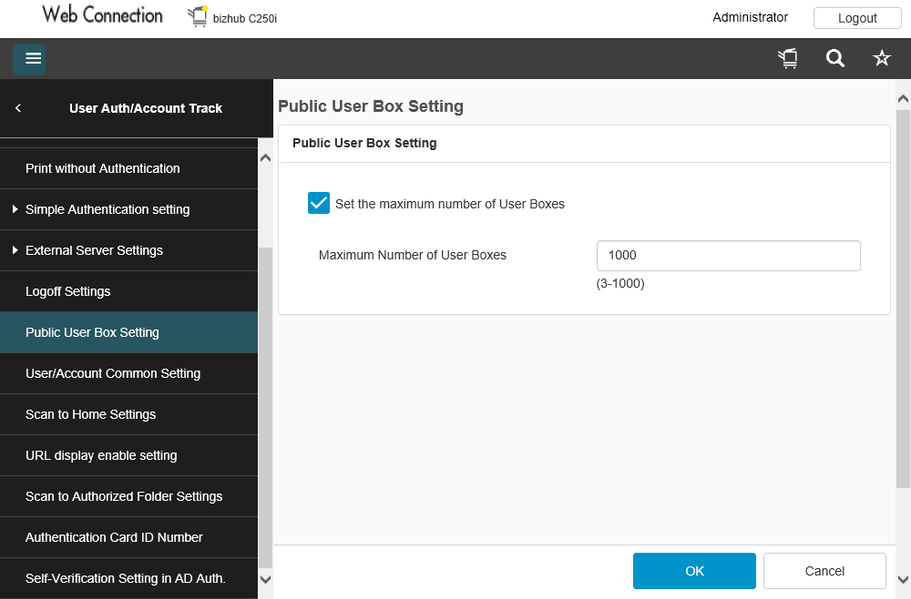Open the favorites star icon
The height and width of the screenshot is (599, 911).
[882, 59]
